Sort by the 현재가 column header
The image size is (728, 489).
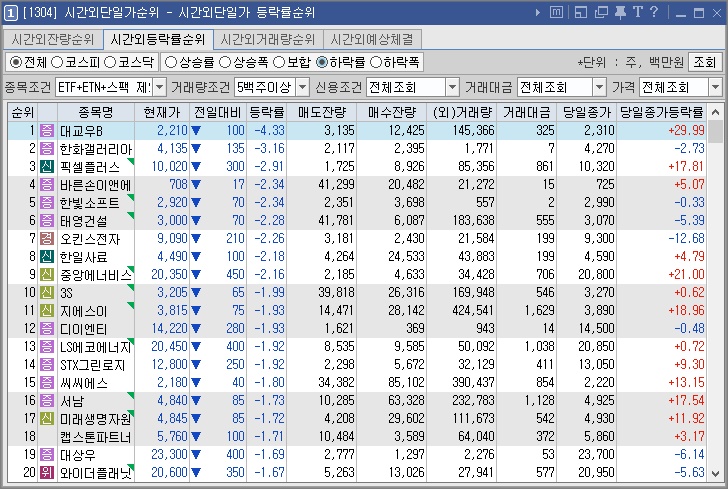162,112
